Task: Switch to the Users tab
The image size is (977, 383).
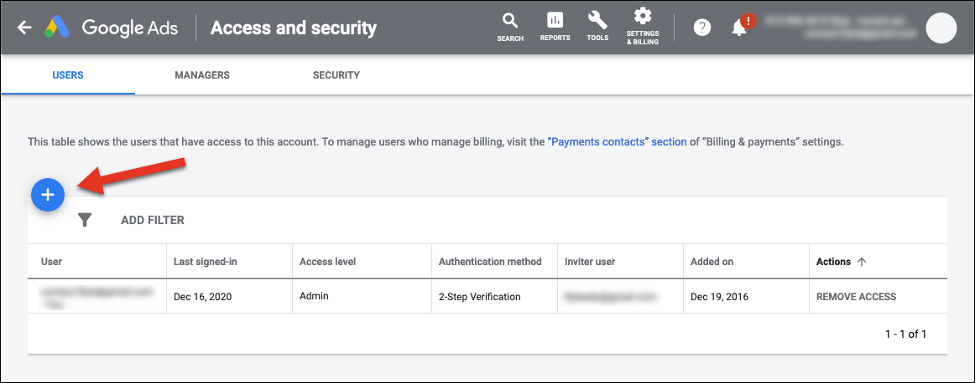Action: pyautogui.click(x=68, y=75)
